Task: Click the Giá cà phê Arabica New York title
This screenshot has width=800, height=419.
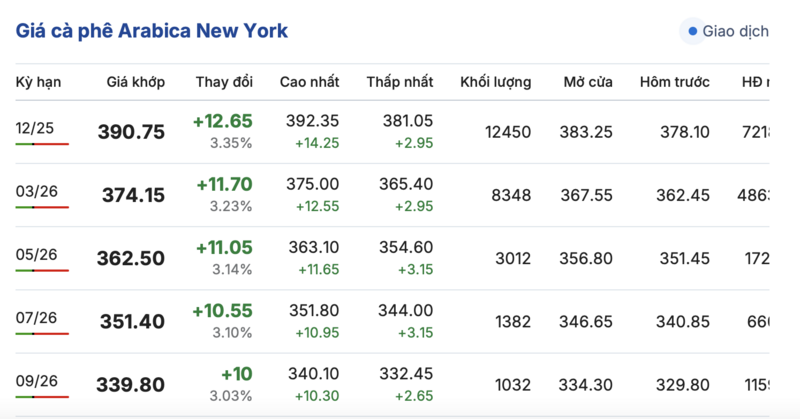Action: [x=152, y=31]
